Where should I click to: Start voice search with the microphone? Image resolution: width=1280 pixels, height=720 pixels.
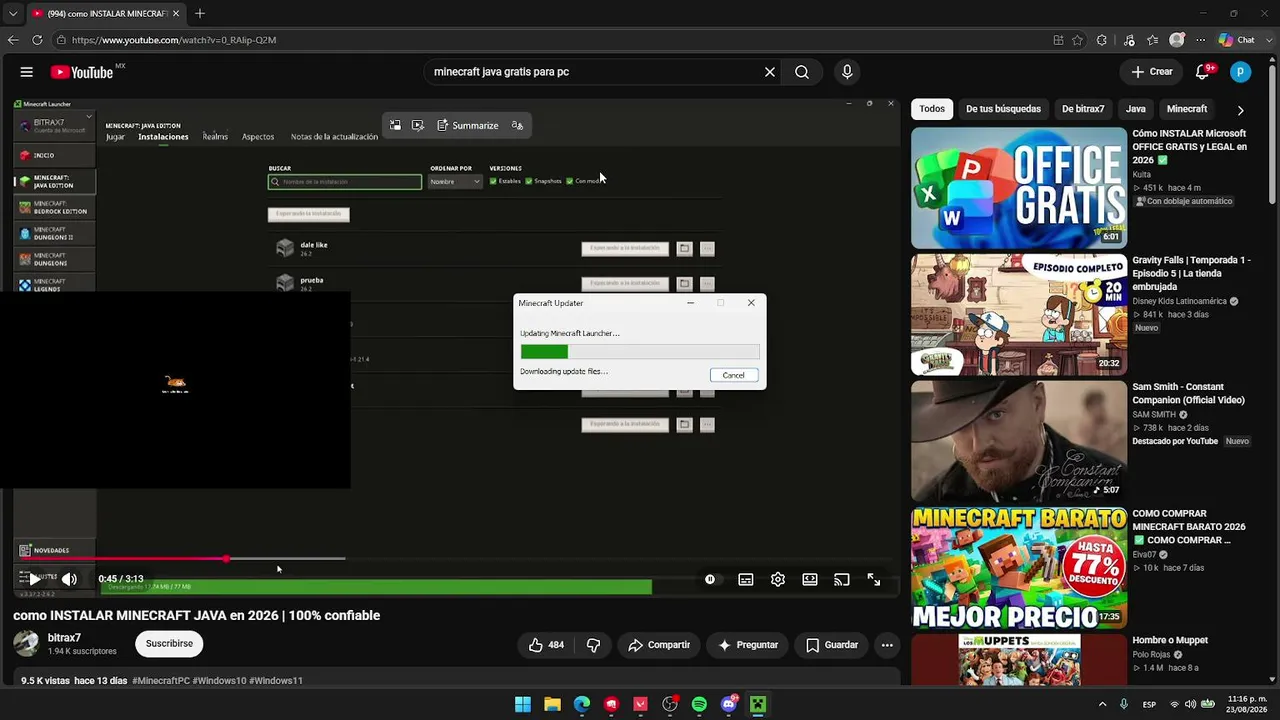pyautogui.click(x=847, y=72)
